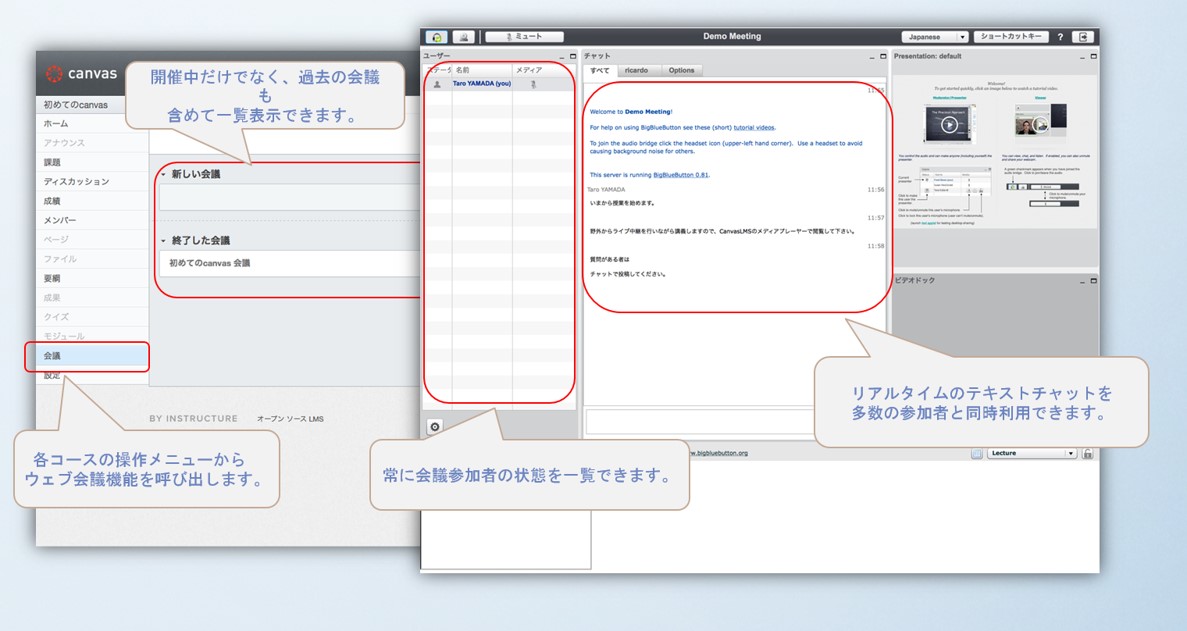Viewport: 1187px width, 631px height.
Task: Open 成績 grades in Canvas sidebar
Action: pyautogui.click(x=52, y=200)
